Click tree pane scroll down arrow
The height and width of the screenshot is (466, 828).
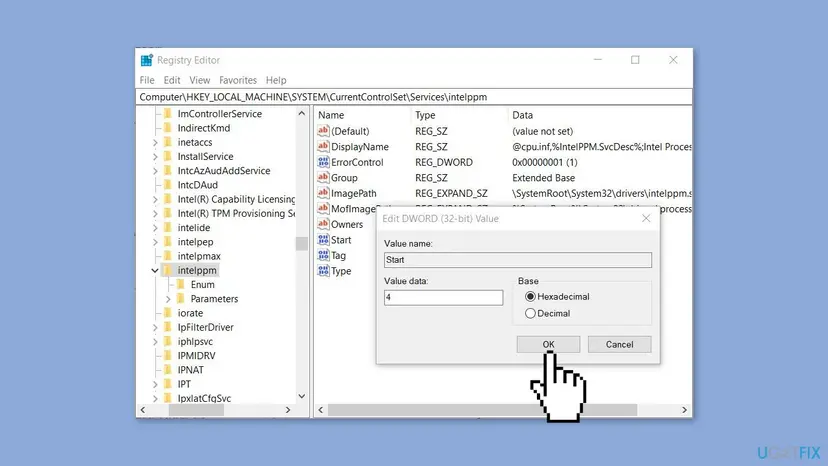click(302, 396)
